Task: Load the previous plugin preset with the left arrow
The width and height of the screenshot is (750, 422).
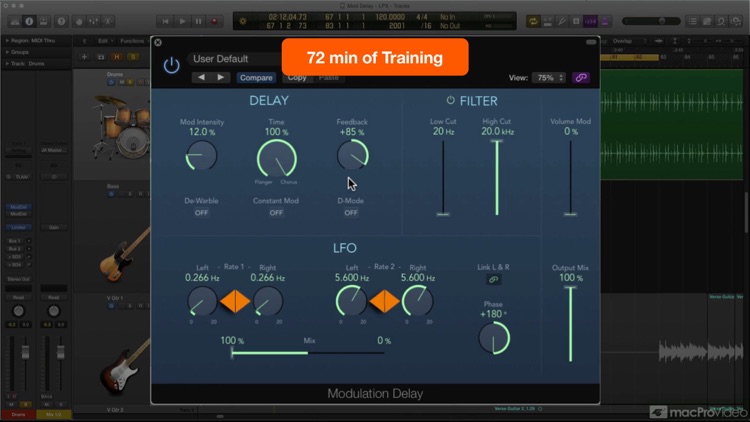Action: (201, 78)
